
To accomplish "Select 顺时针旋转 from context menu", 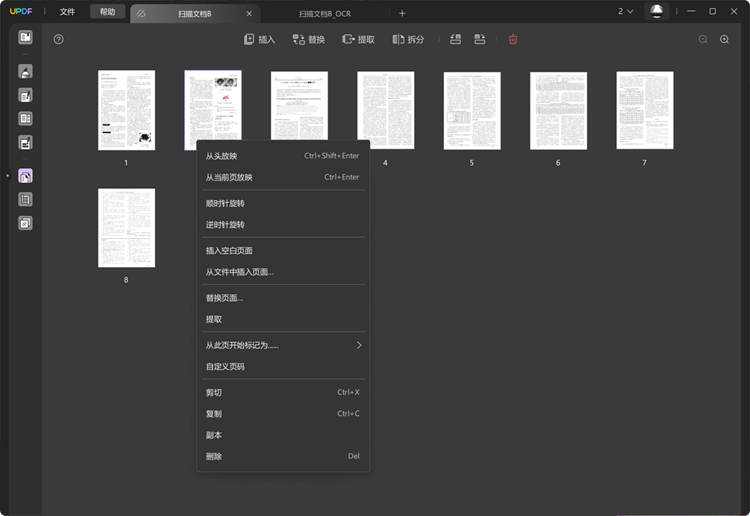I will (x=283, y=203).
